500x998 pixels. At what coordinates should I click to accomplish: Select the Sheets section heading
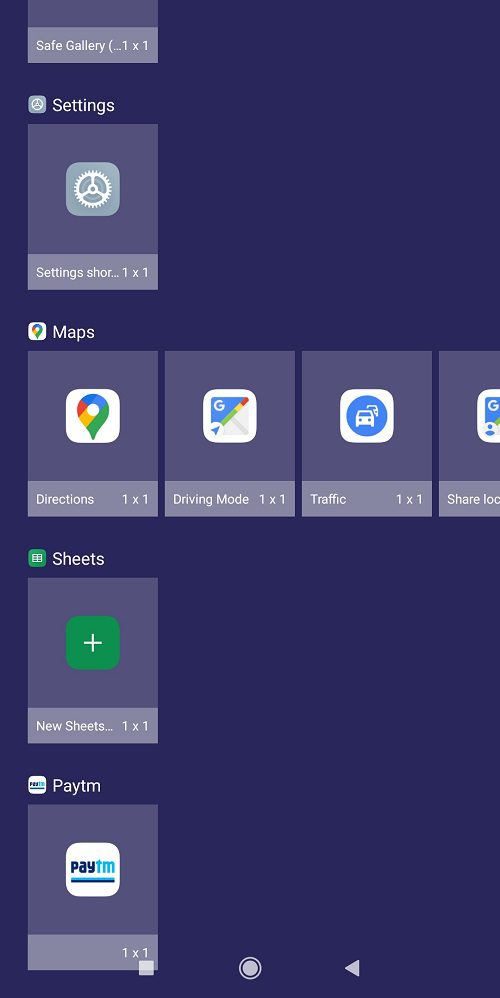click(78, 559)
